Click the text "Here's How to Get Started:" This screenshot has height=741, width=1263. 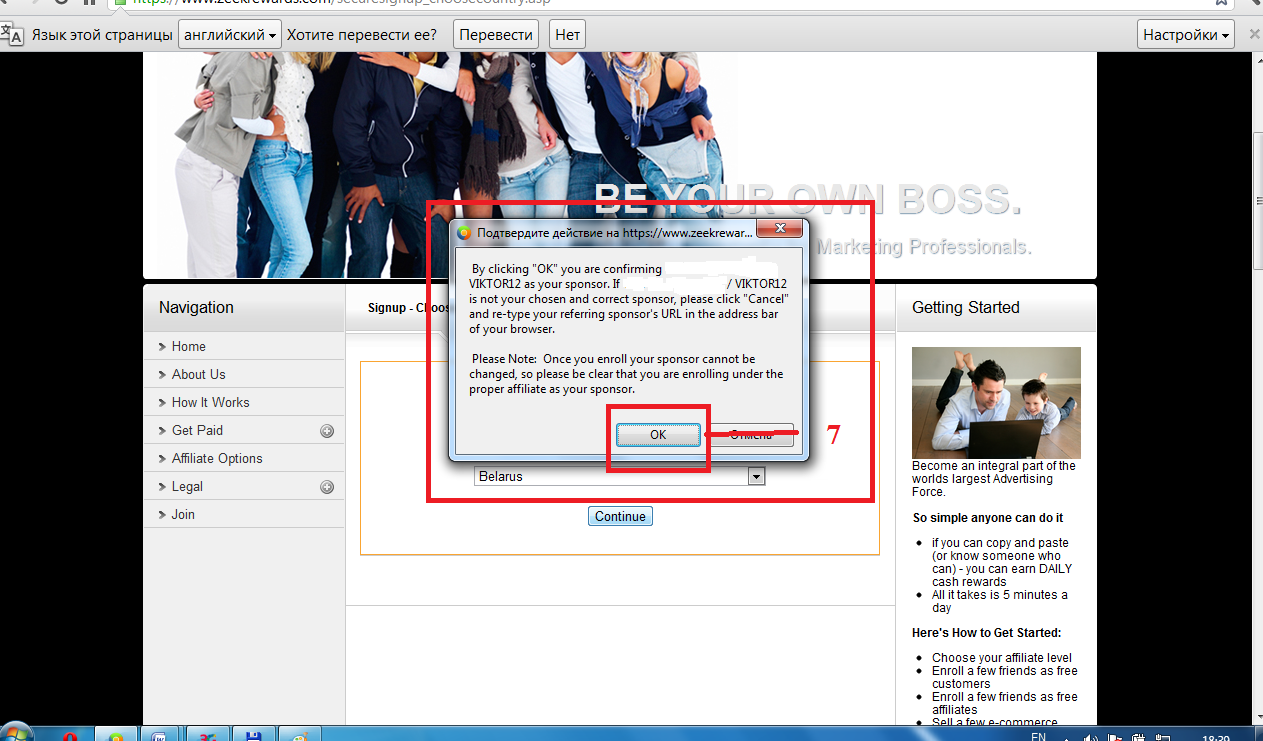[x=987, y=633]
